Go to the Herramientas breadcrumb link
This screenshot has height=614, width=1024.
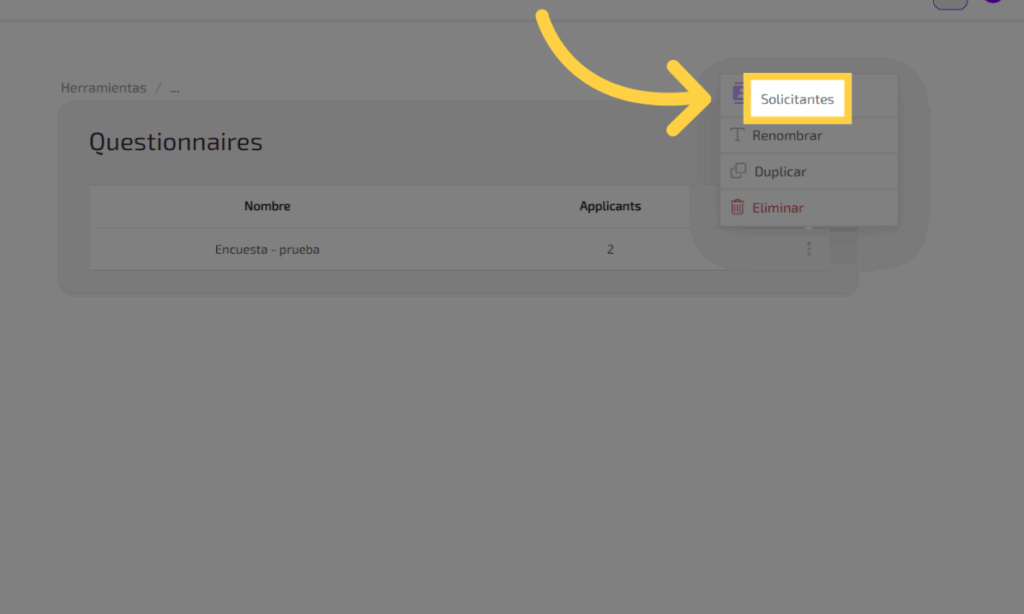point(103,88)
